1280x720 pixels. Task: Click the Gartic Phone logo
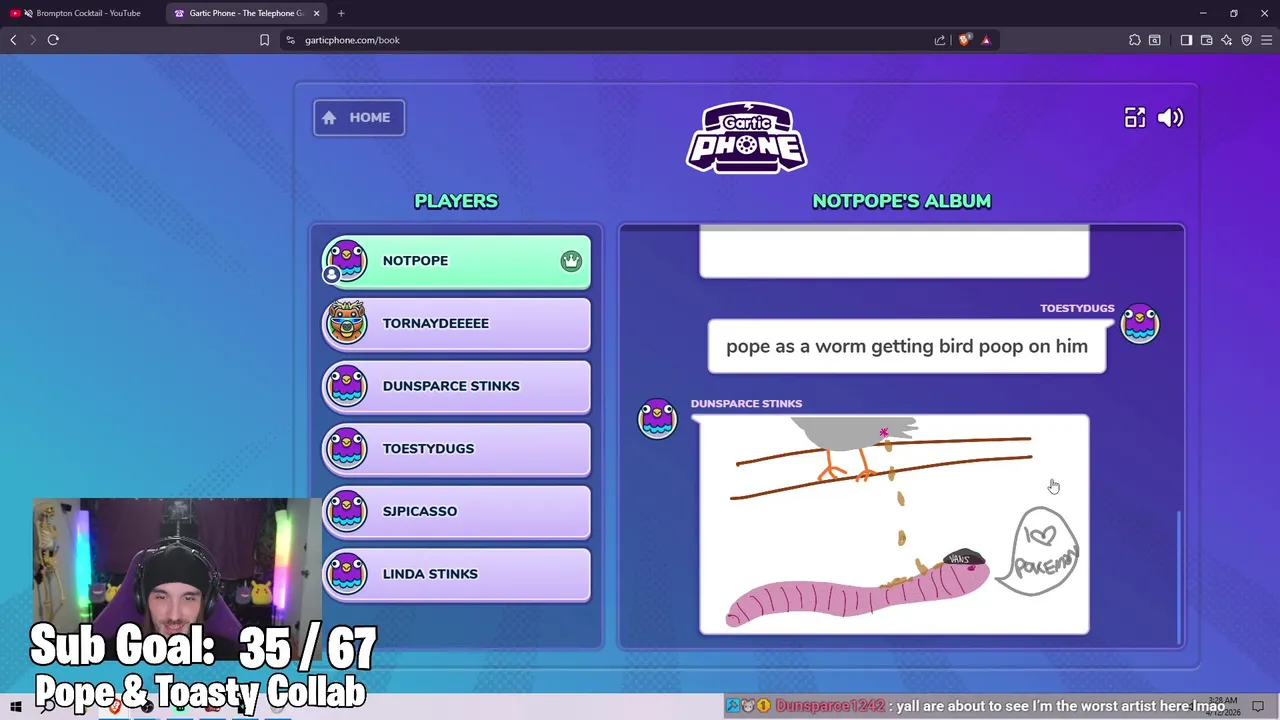(746, 137)
